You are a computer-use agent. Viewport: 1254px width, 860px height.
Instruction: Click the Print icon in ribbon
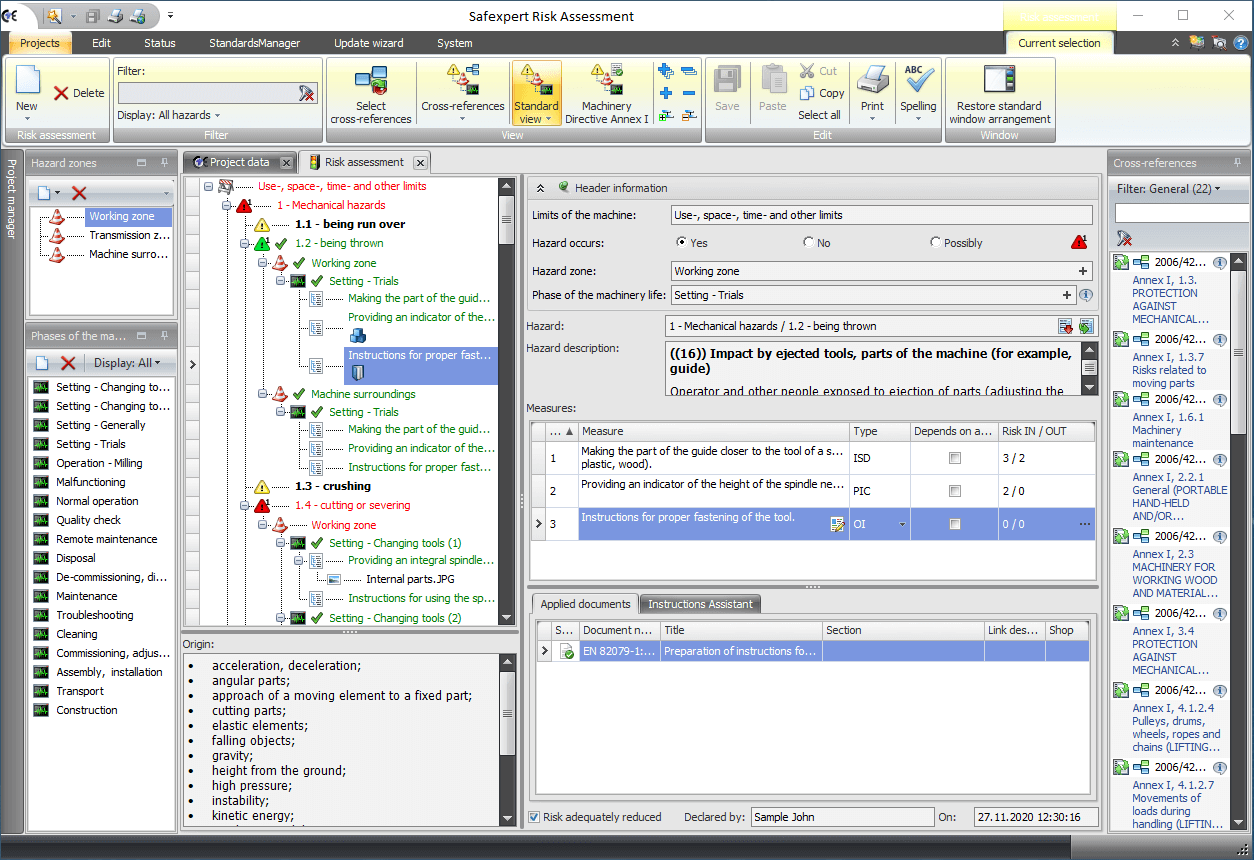click(872, 83)
